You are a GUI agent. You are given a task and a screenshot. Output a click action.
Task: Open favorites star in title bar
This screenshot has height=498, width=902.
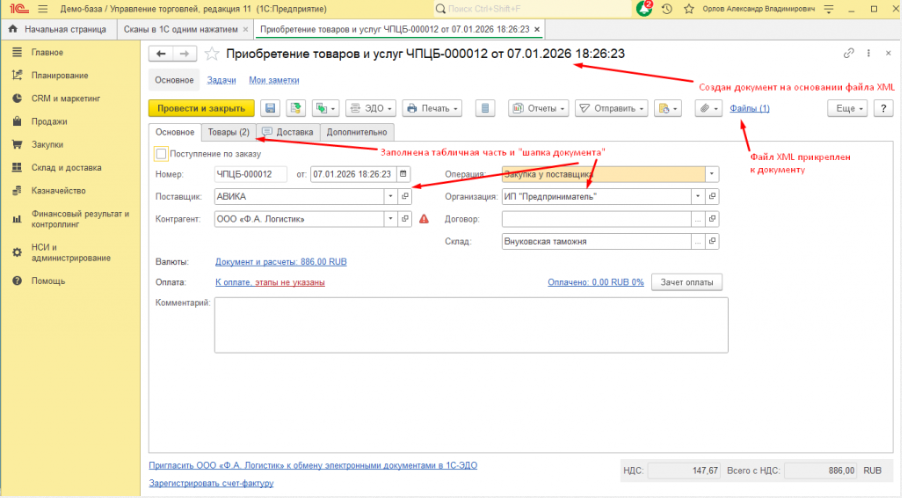pyautogui.click(x=689, y=9)
